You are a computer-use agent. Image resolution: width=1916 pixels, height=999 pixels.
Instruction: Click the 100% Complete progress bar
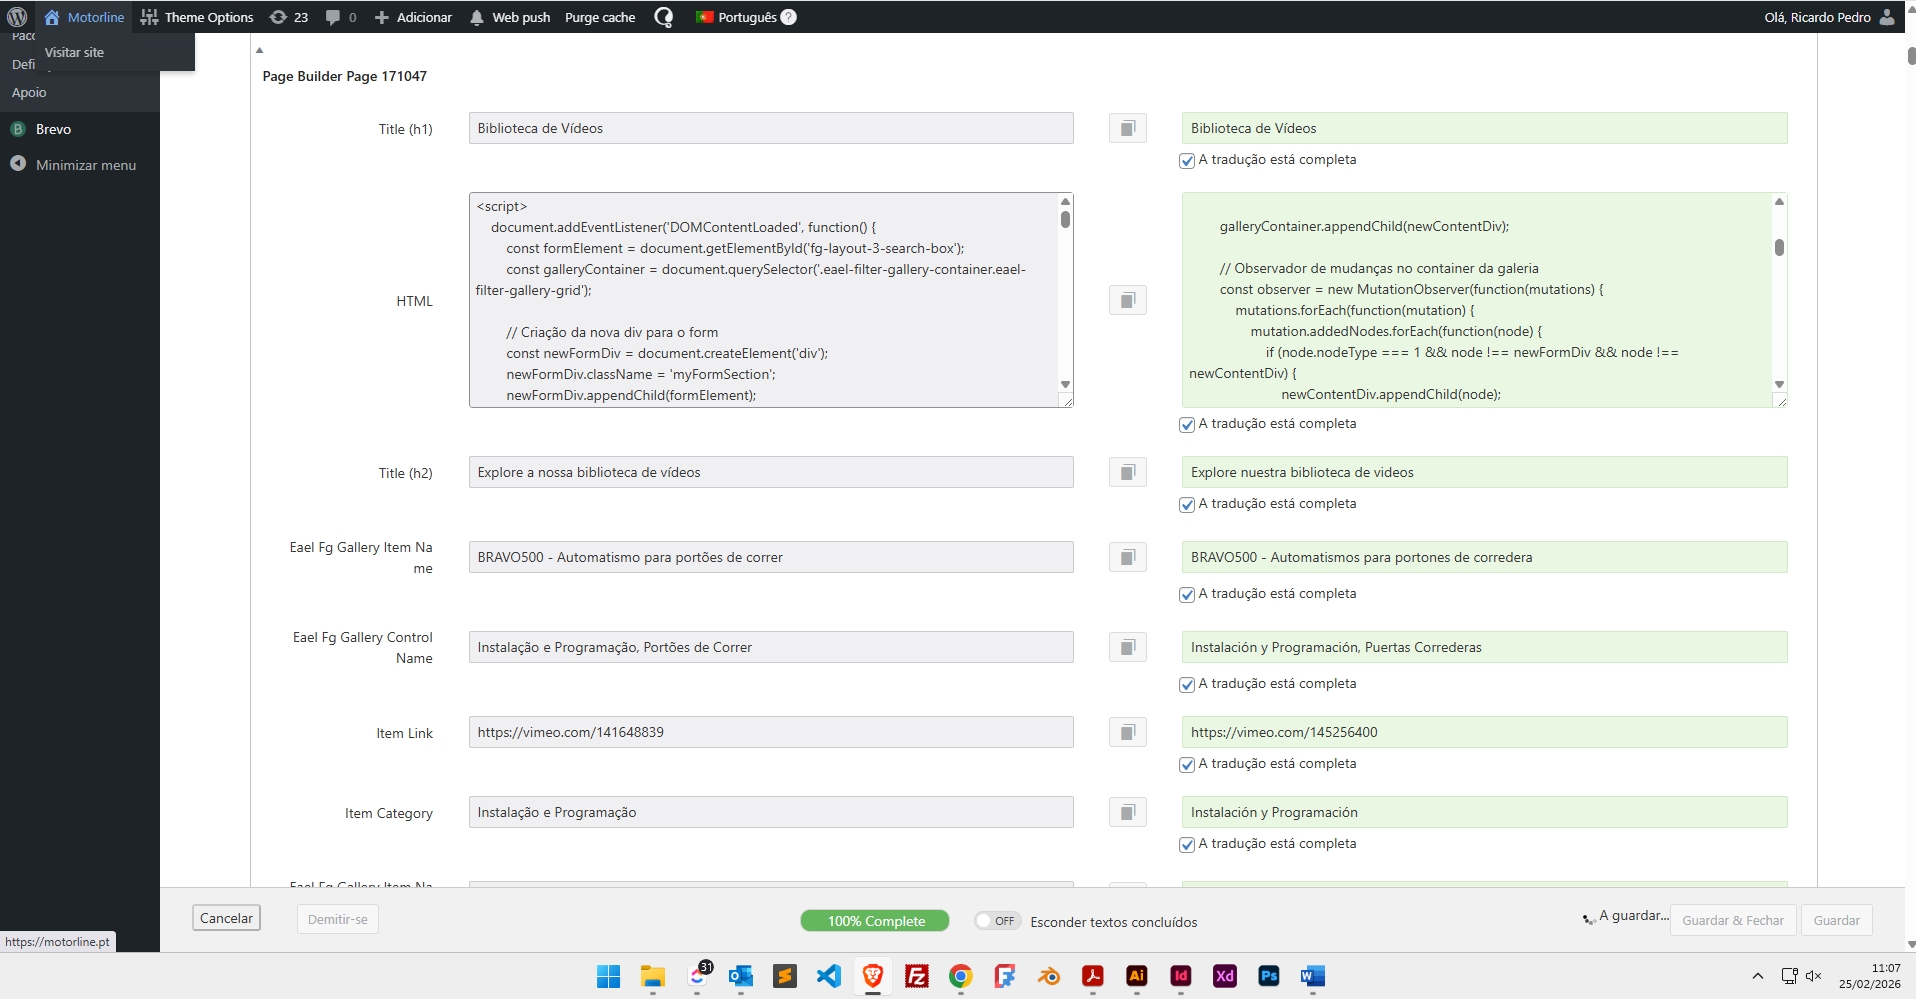coord(875,921)
